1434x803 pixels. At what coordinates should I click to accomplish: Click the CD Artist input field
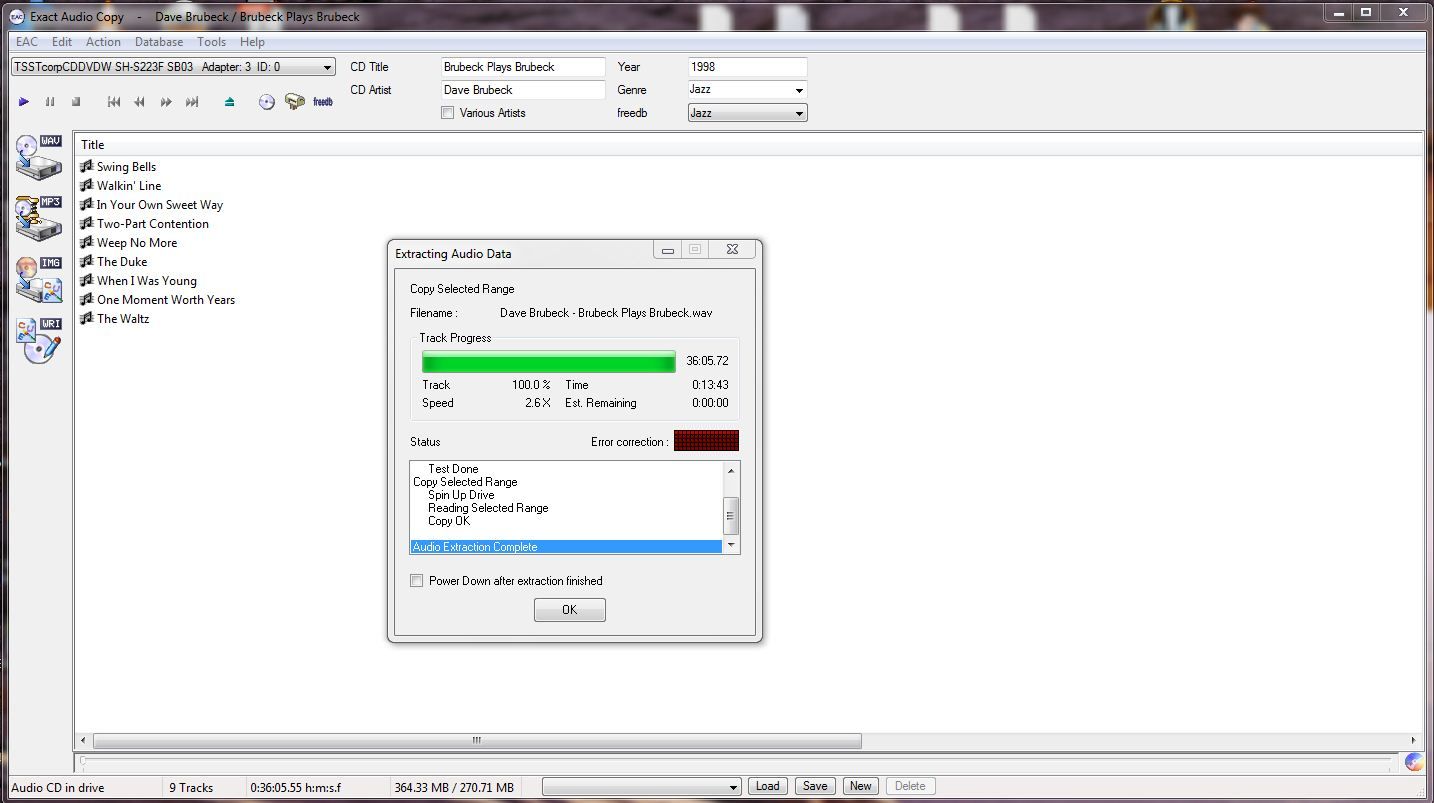tap(524, 90)
